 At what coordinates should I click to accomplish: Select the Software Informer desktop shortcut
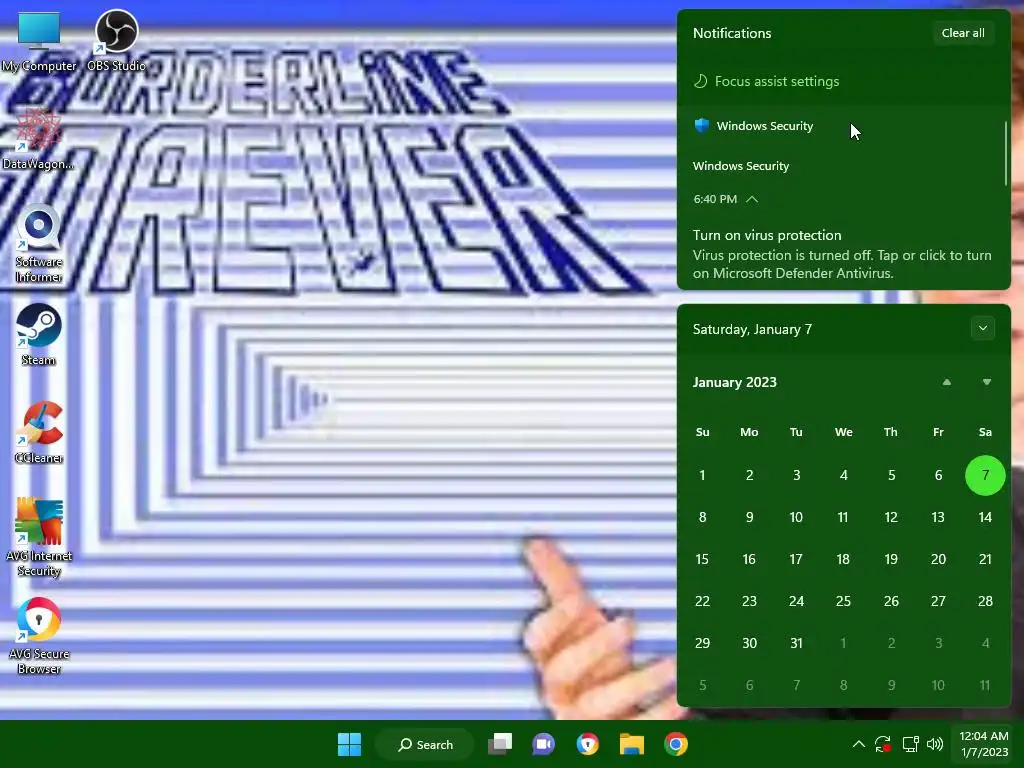(39, 244)
